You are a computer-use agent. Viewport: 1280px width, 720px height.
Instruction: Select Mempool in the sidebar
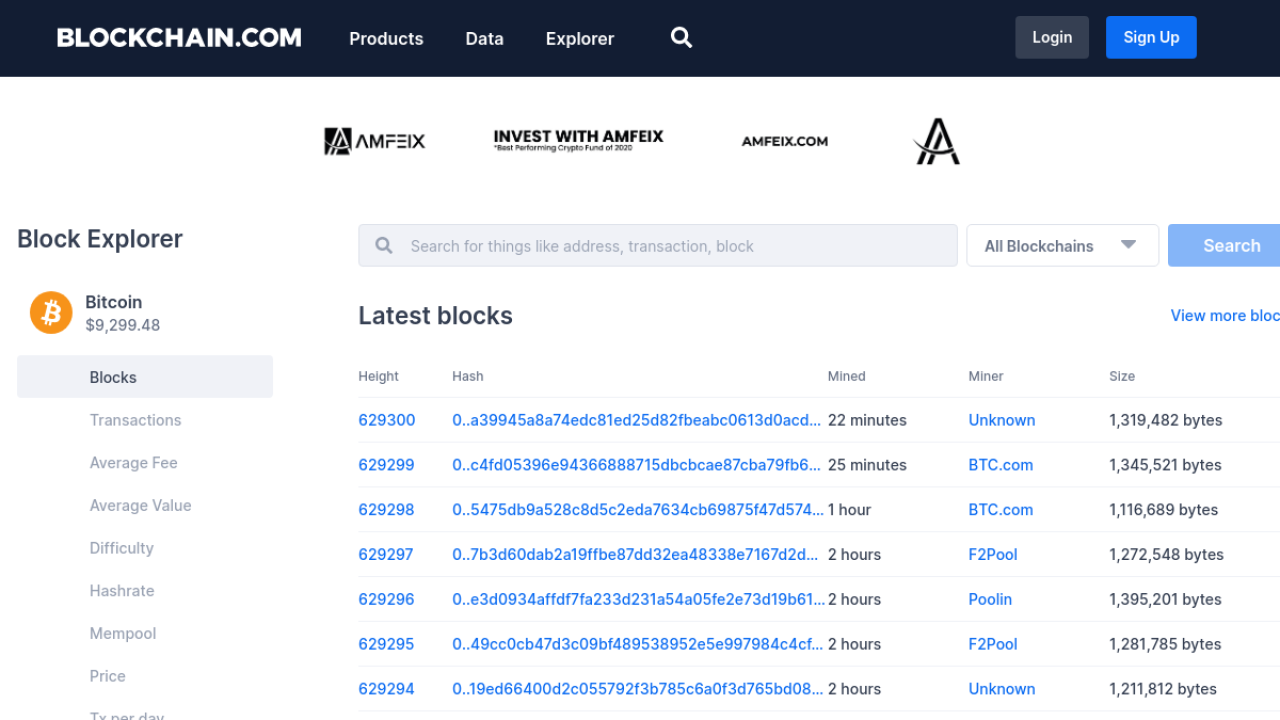point(123,634)
